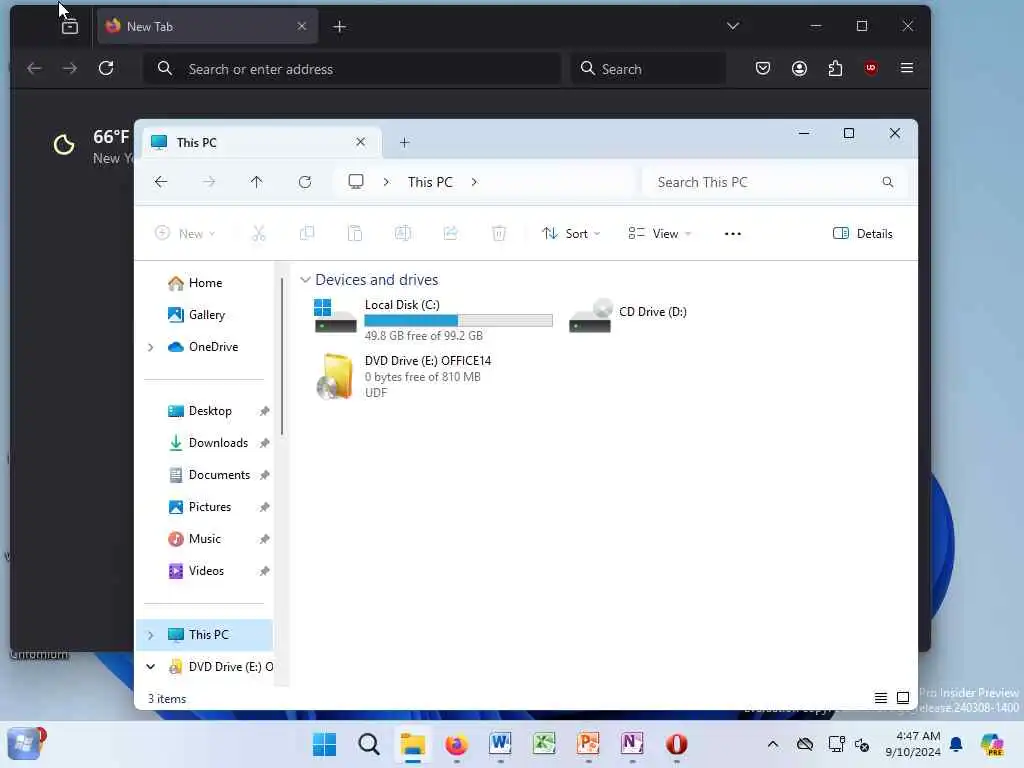
Task: Click the Windows Start button
Action: (325, 743)
